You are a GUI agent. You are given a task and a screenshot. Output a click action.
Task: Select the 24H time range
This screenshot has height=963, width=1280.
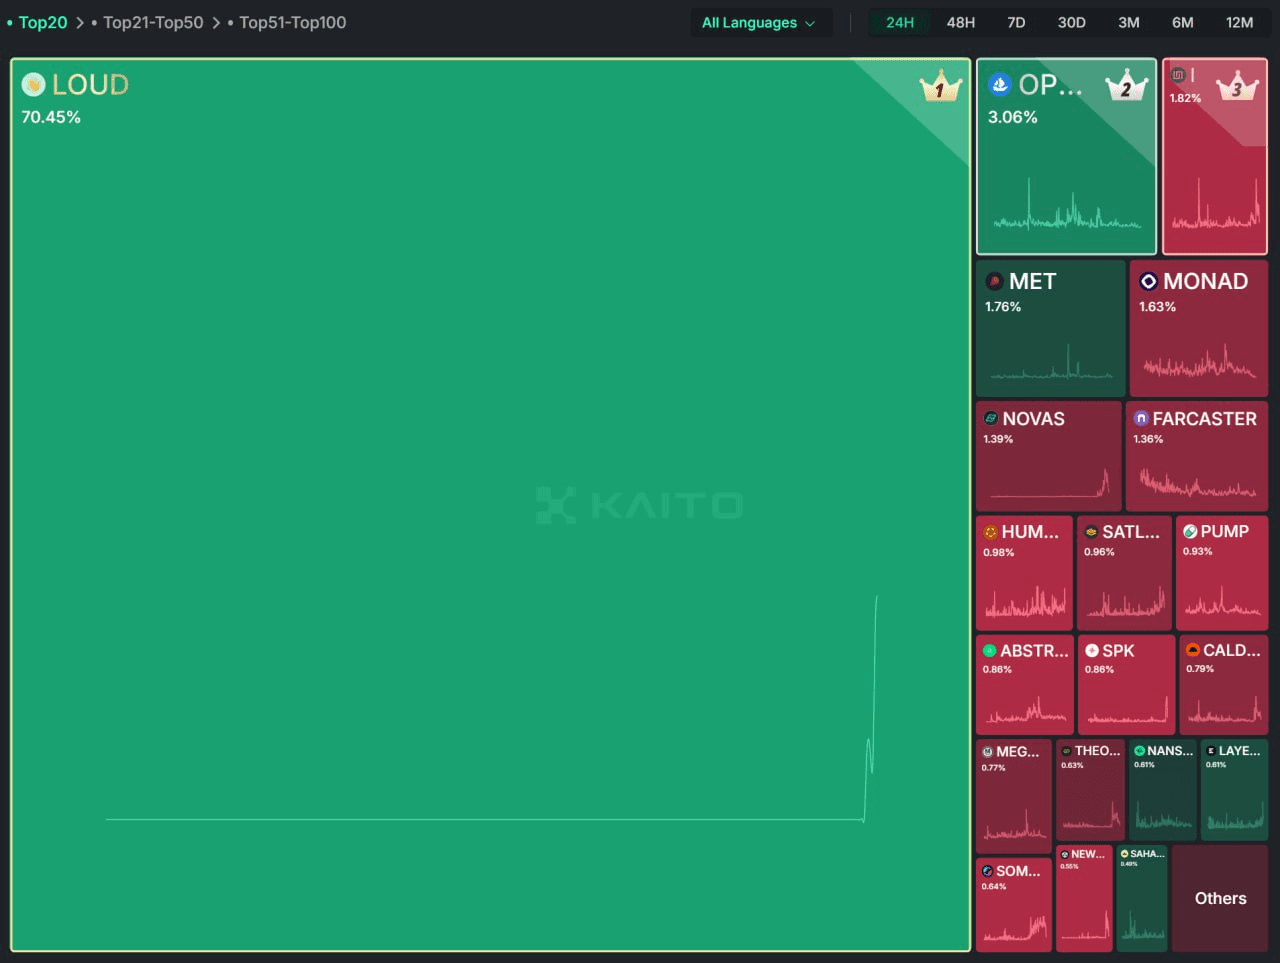(900, 22)
